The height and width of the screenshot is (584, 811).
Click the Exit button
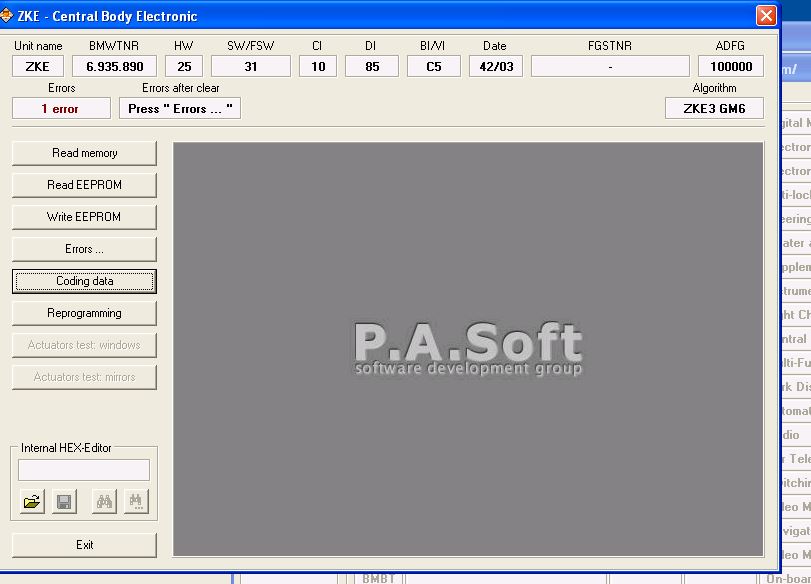84,545
